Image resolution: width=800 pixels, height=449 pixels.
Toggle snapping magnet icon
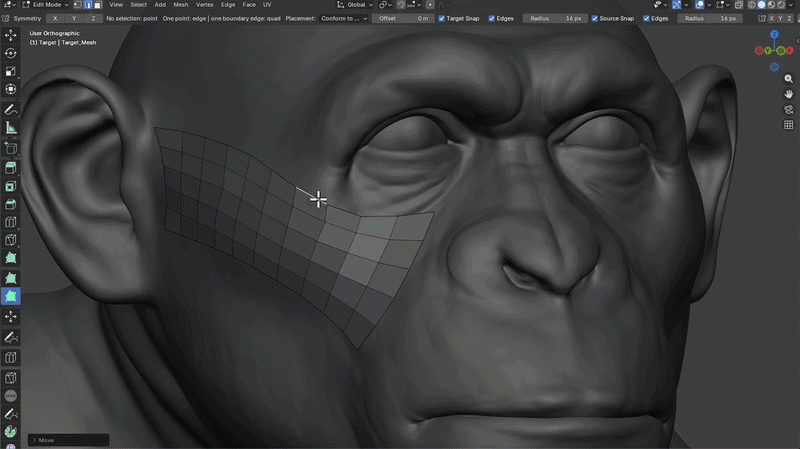pyautogui.click(x=401, y=5)
